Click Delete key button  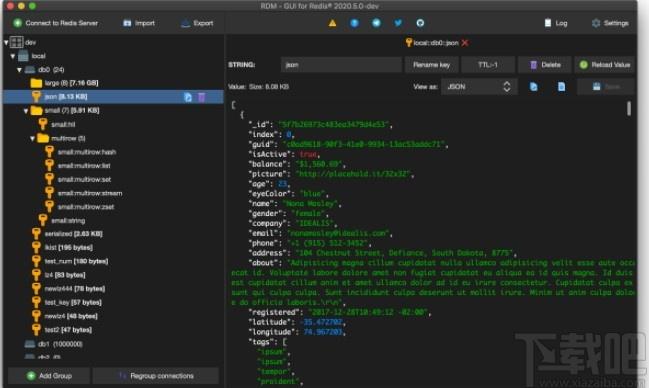point(545,65)
